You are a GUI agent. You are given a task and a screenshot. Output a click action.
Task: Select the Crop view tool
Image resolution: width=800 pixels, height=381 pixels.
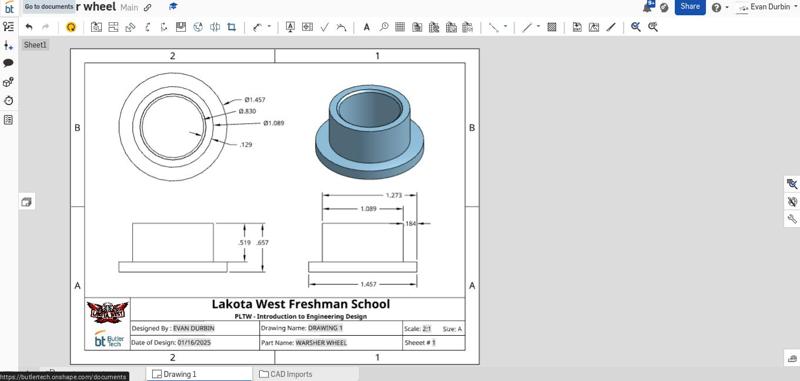[x=232, y=28]
